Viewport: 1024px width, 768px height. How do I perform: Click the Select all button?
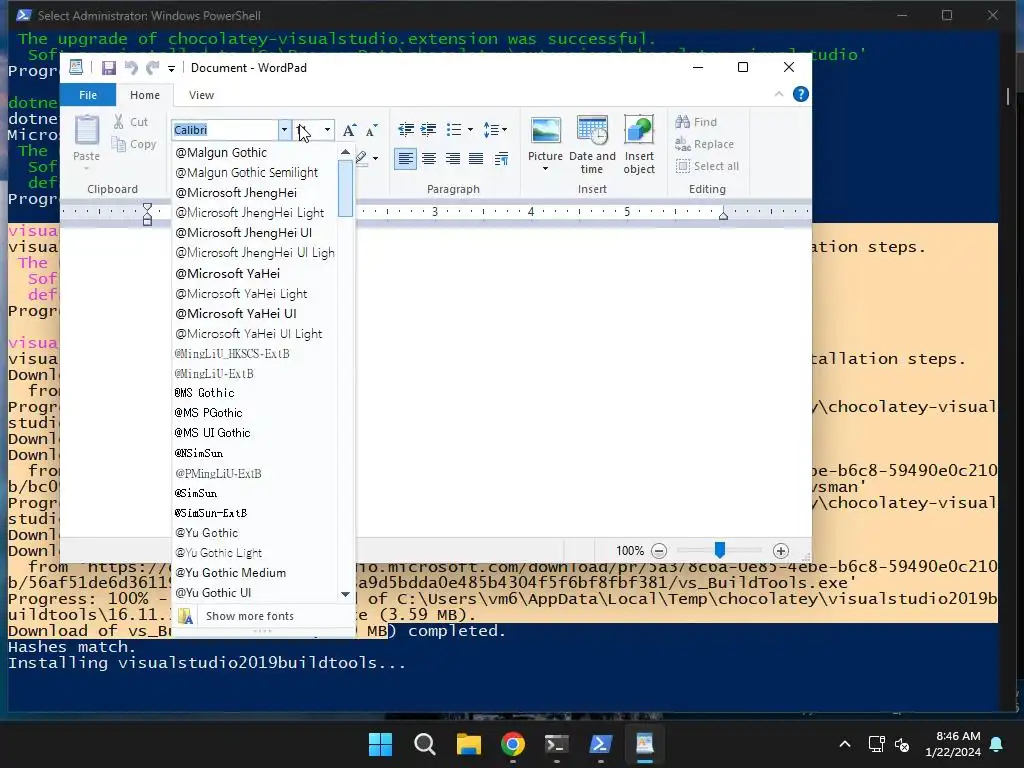(x=707, y=167)
